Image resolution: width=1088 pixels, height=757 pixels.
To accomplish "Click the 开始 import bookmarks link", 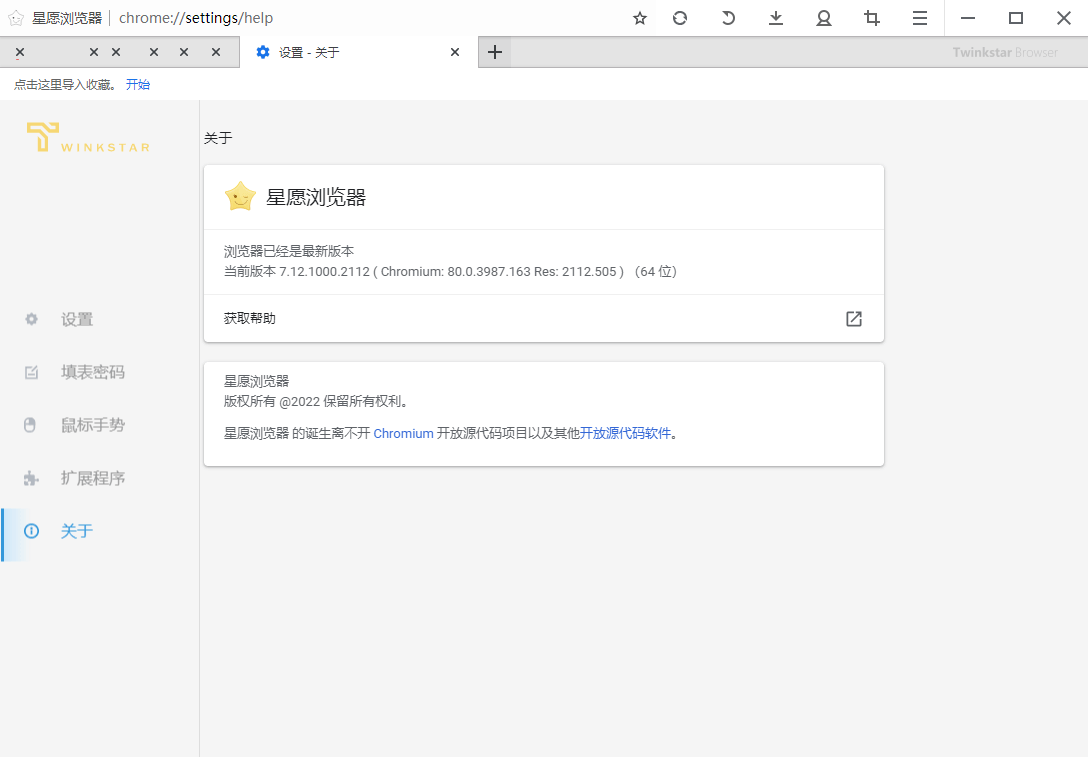I will (138, 85).
